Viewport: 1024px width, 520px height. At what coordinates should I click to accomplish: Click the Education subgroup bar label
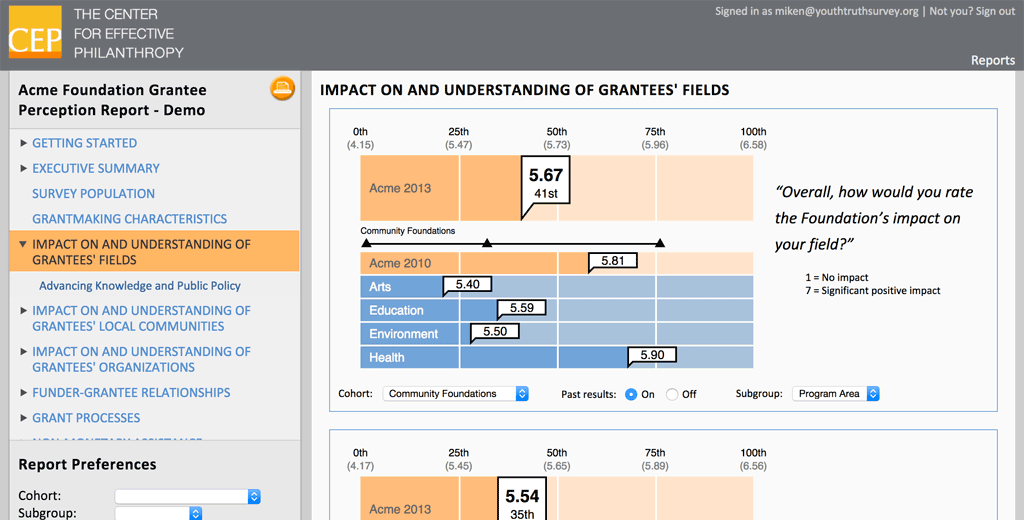396,310
